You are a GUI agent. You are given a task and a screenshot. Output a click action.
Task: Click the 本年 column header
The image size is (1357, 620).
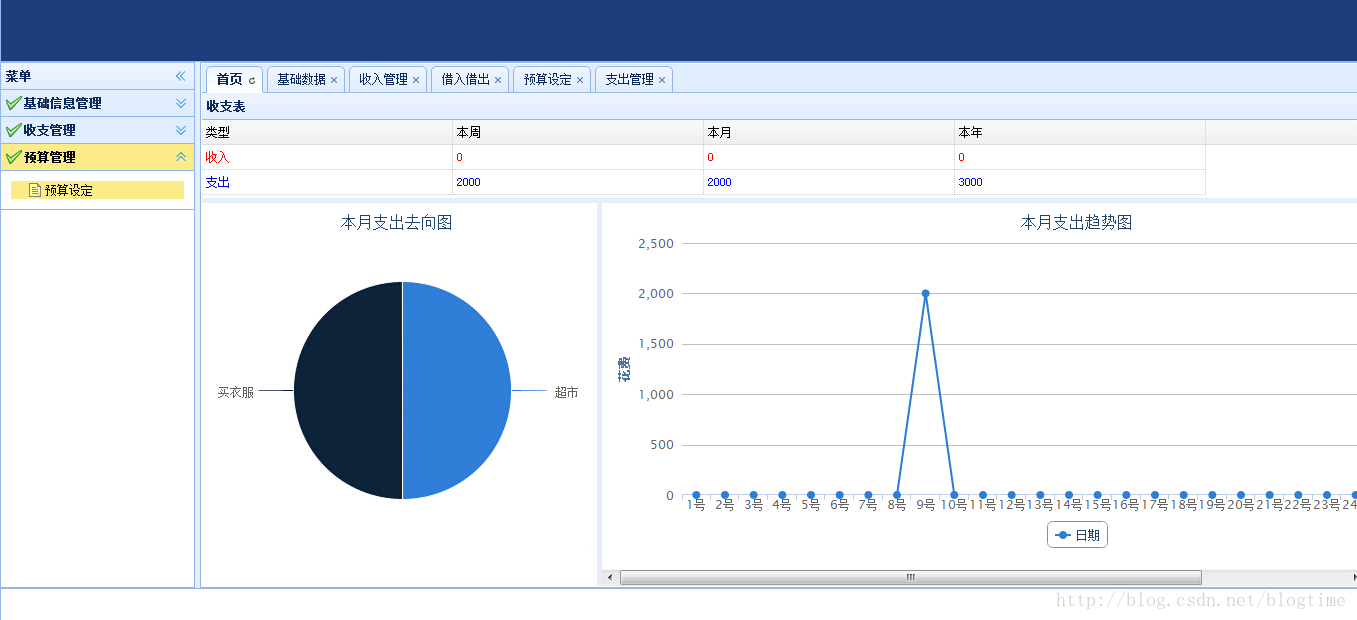(x=1080, y=132)
